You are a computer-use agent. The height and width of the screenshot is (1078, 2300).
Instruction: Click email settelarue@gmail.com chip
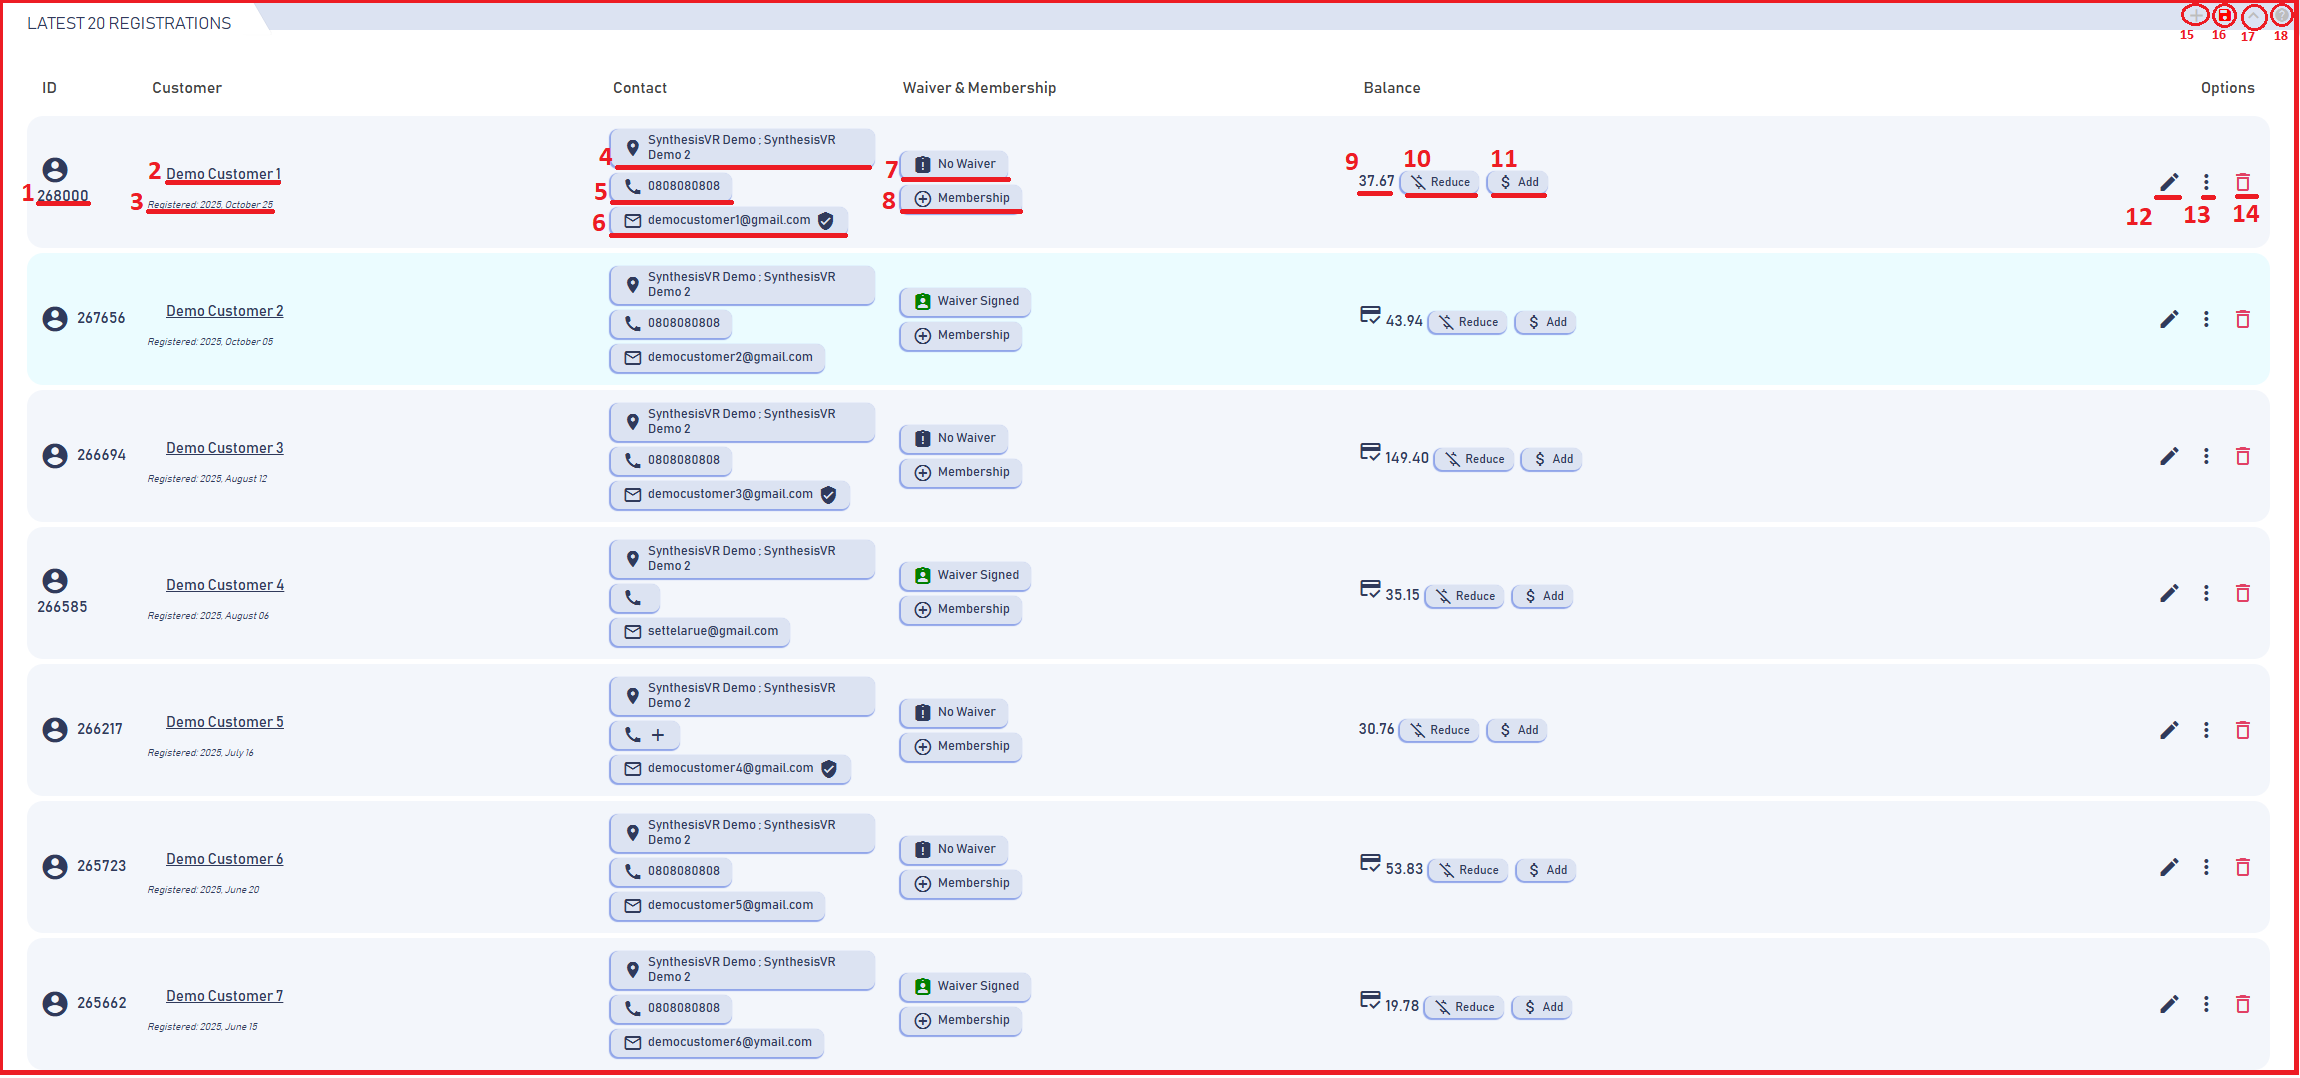coord(700,631)
